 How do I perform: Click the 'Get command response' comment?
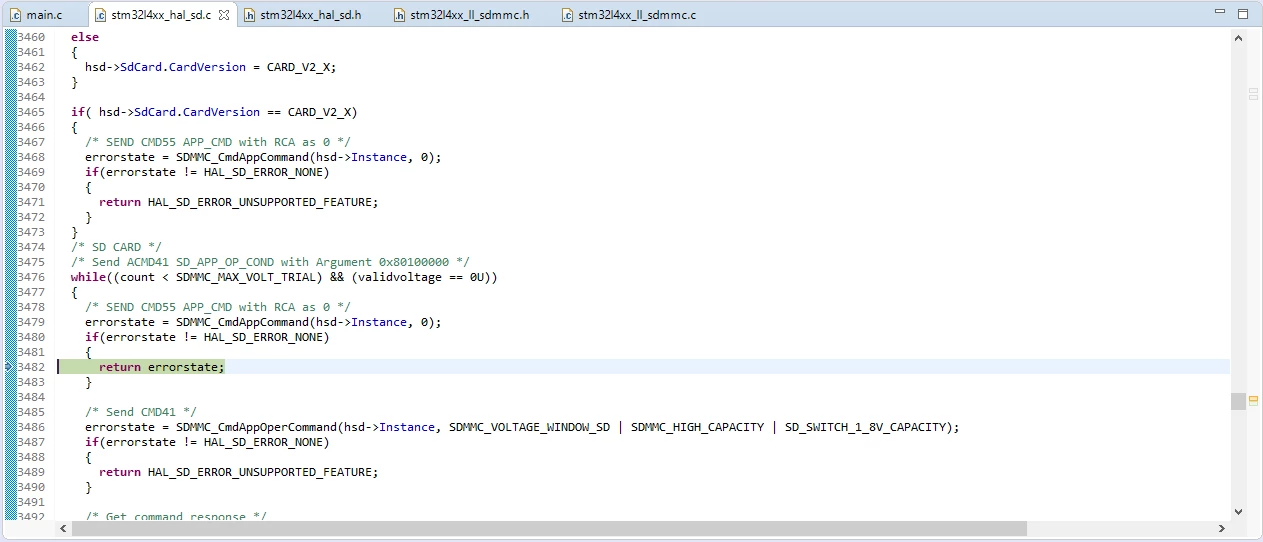click(x=176, y=517)
